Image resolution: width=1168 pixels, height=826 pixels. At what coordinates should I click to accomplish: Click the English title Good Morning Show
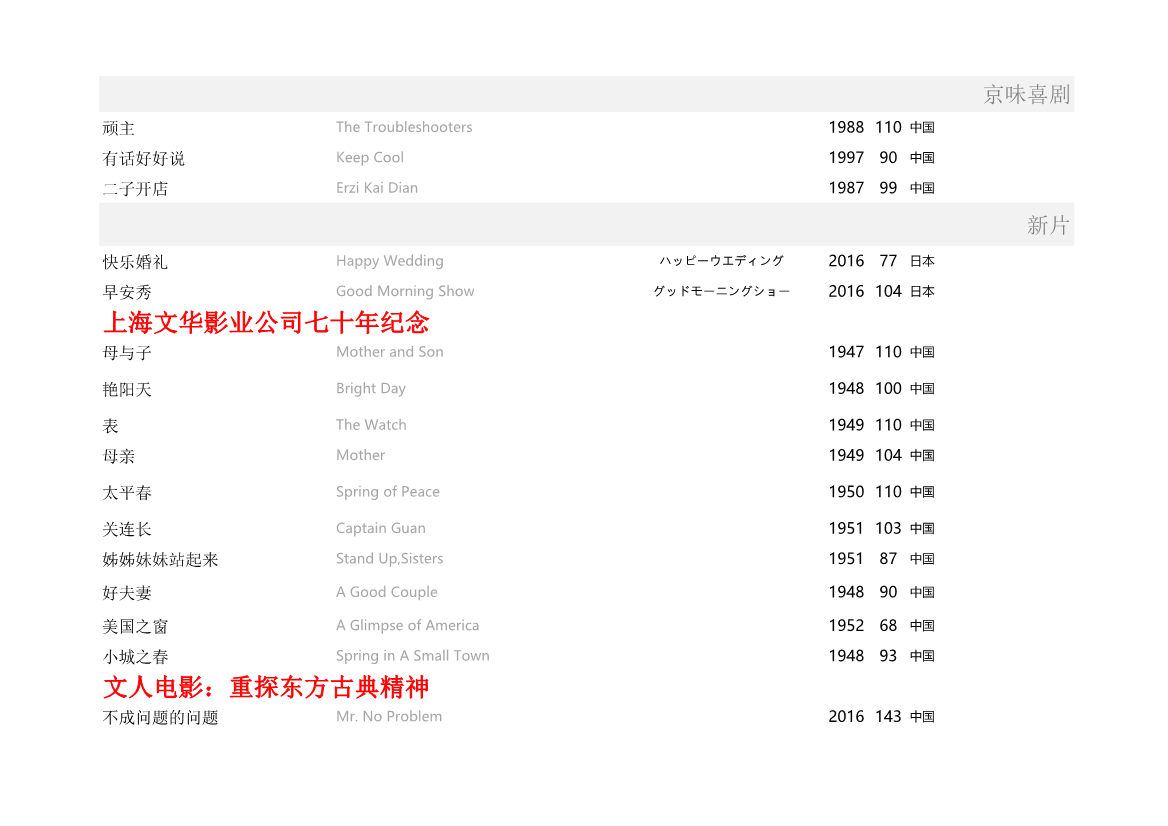(405, 291)
